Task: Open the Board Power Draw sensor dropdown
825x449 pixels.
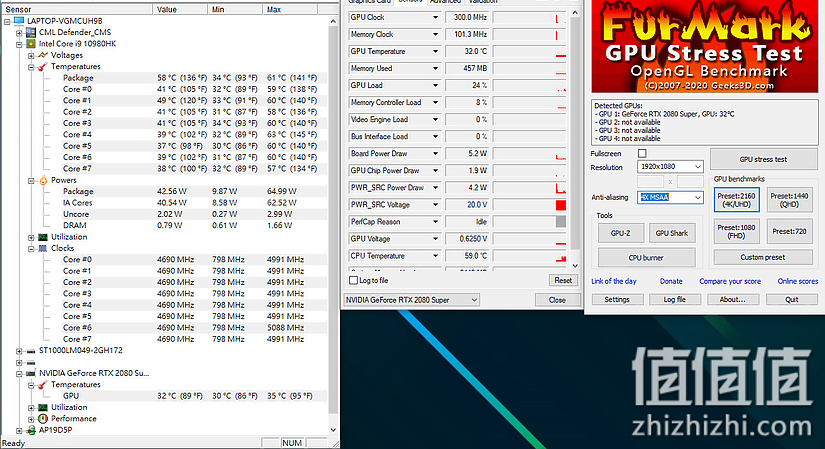Action: tap(435, 154)
